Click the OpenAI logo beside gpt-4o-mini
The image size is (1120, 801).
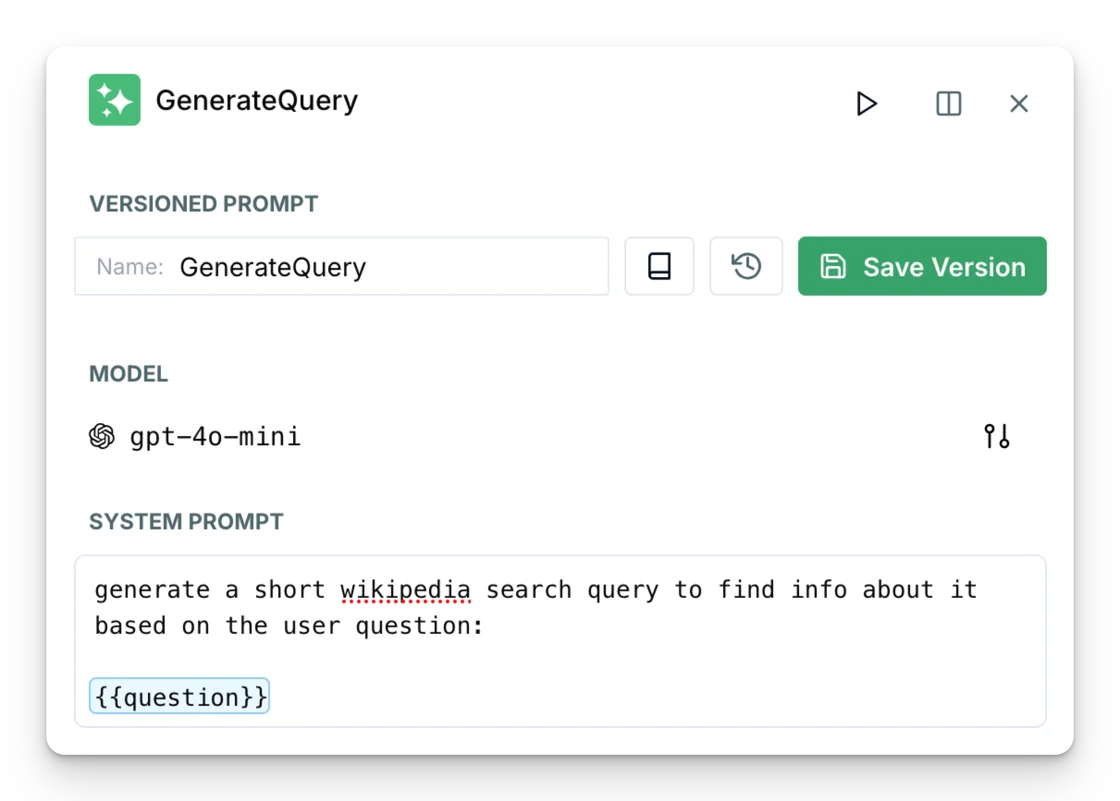101,436
